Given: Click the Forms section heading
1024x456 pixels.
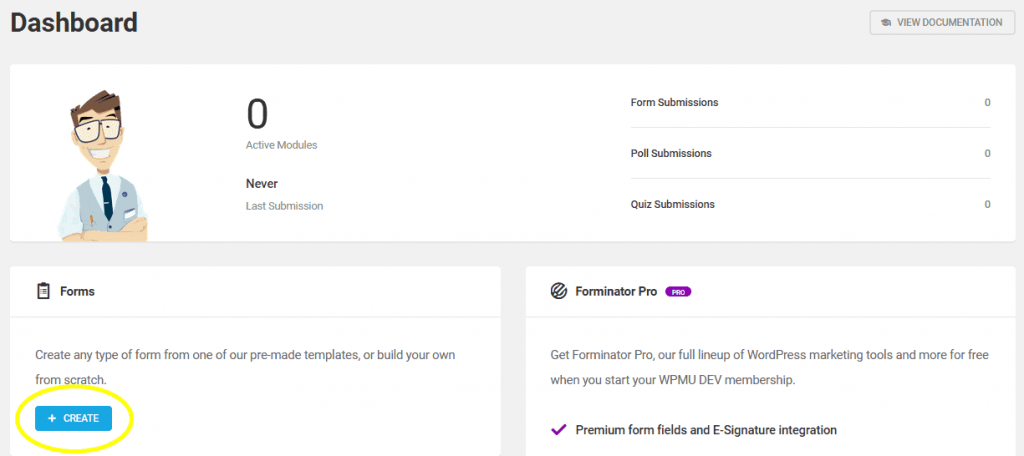Looking at the screenshot, I should coord(77,291).
